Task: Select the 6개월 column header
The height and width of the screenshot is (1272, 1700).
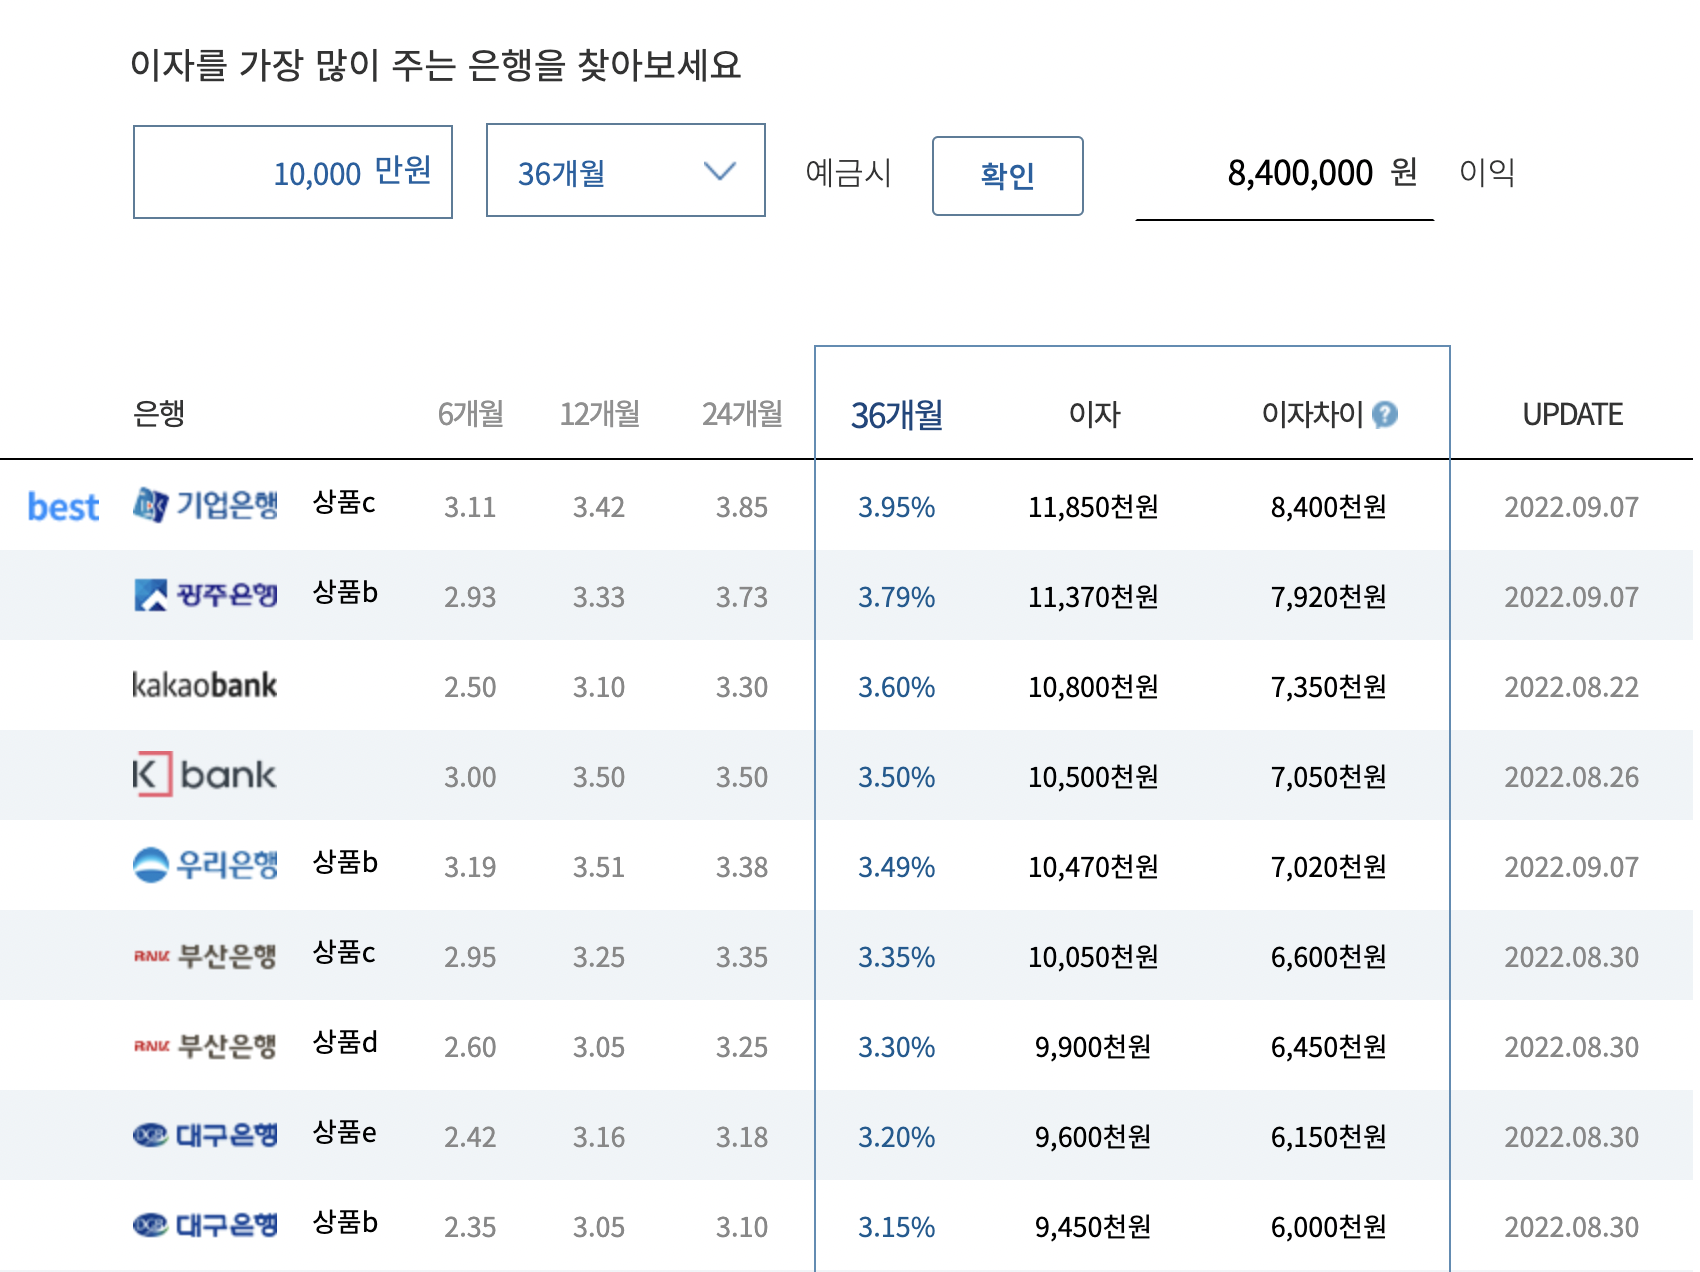Action: point(471,414)
